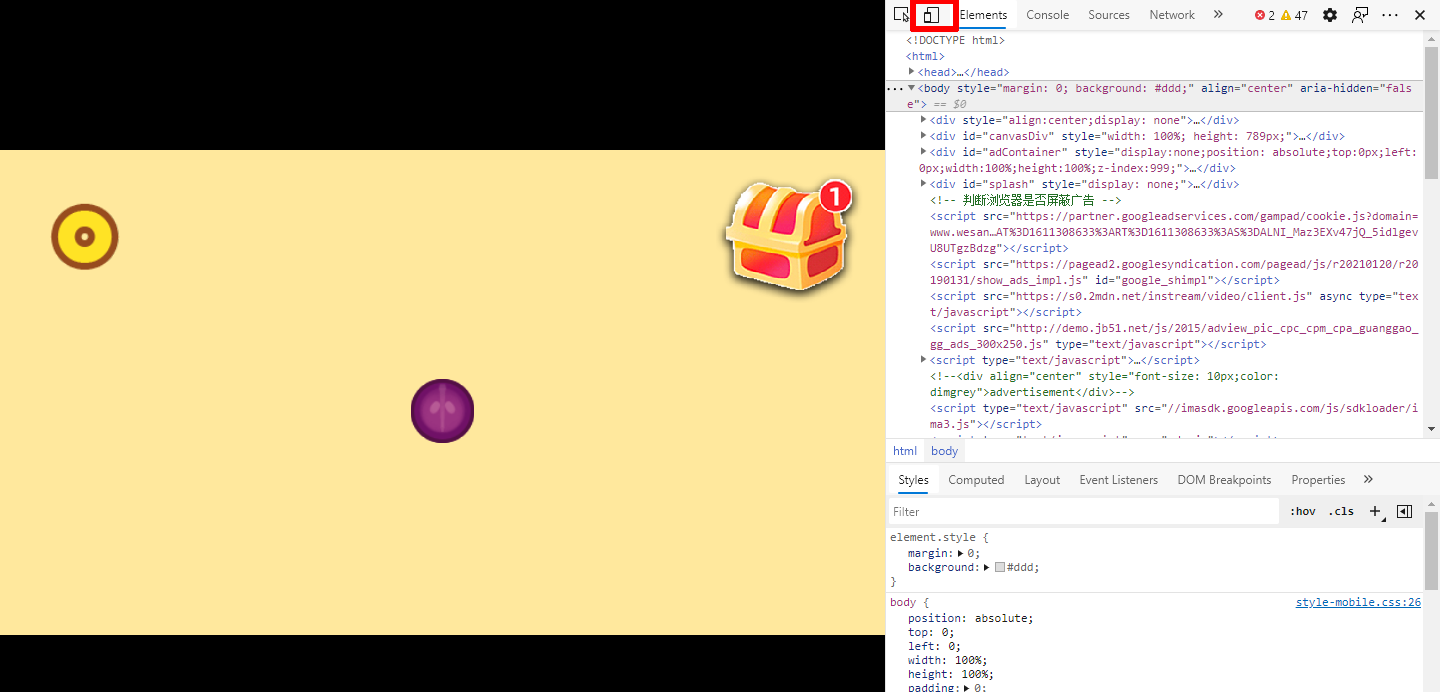The image size is (1440, 692).
Task: Open DevTools settings gear
Action: (x=1329, y=15)
